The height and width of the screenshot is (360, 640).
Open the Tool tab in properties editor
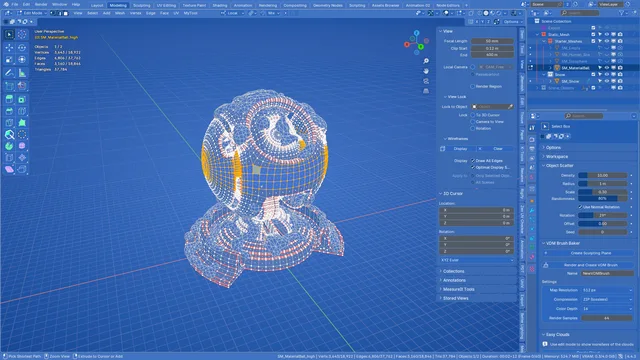point(532,128)
